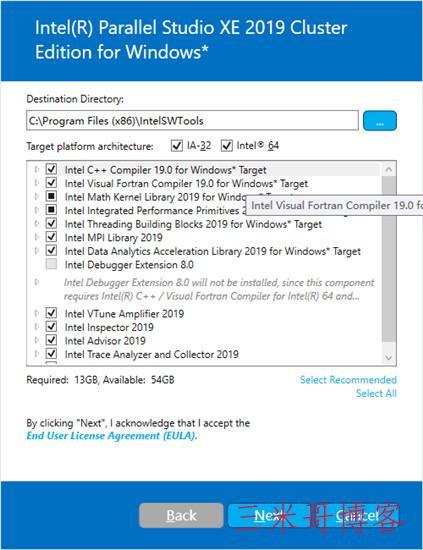Click the component list scroll up arrow
This screenshot has width=423, height=550.
coord(389,169)
